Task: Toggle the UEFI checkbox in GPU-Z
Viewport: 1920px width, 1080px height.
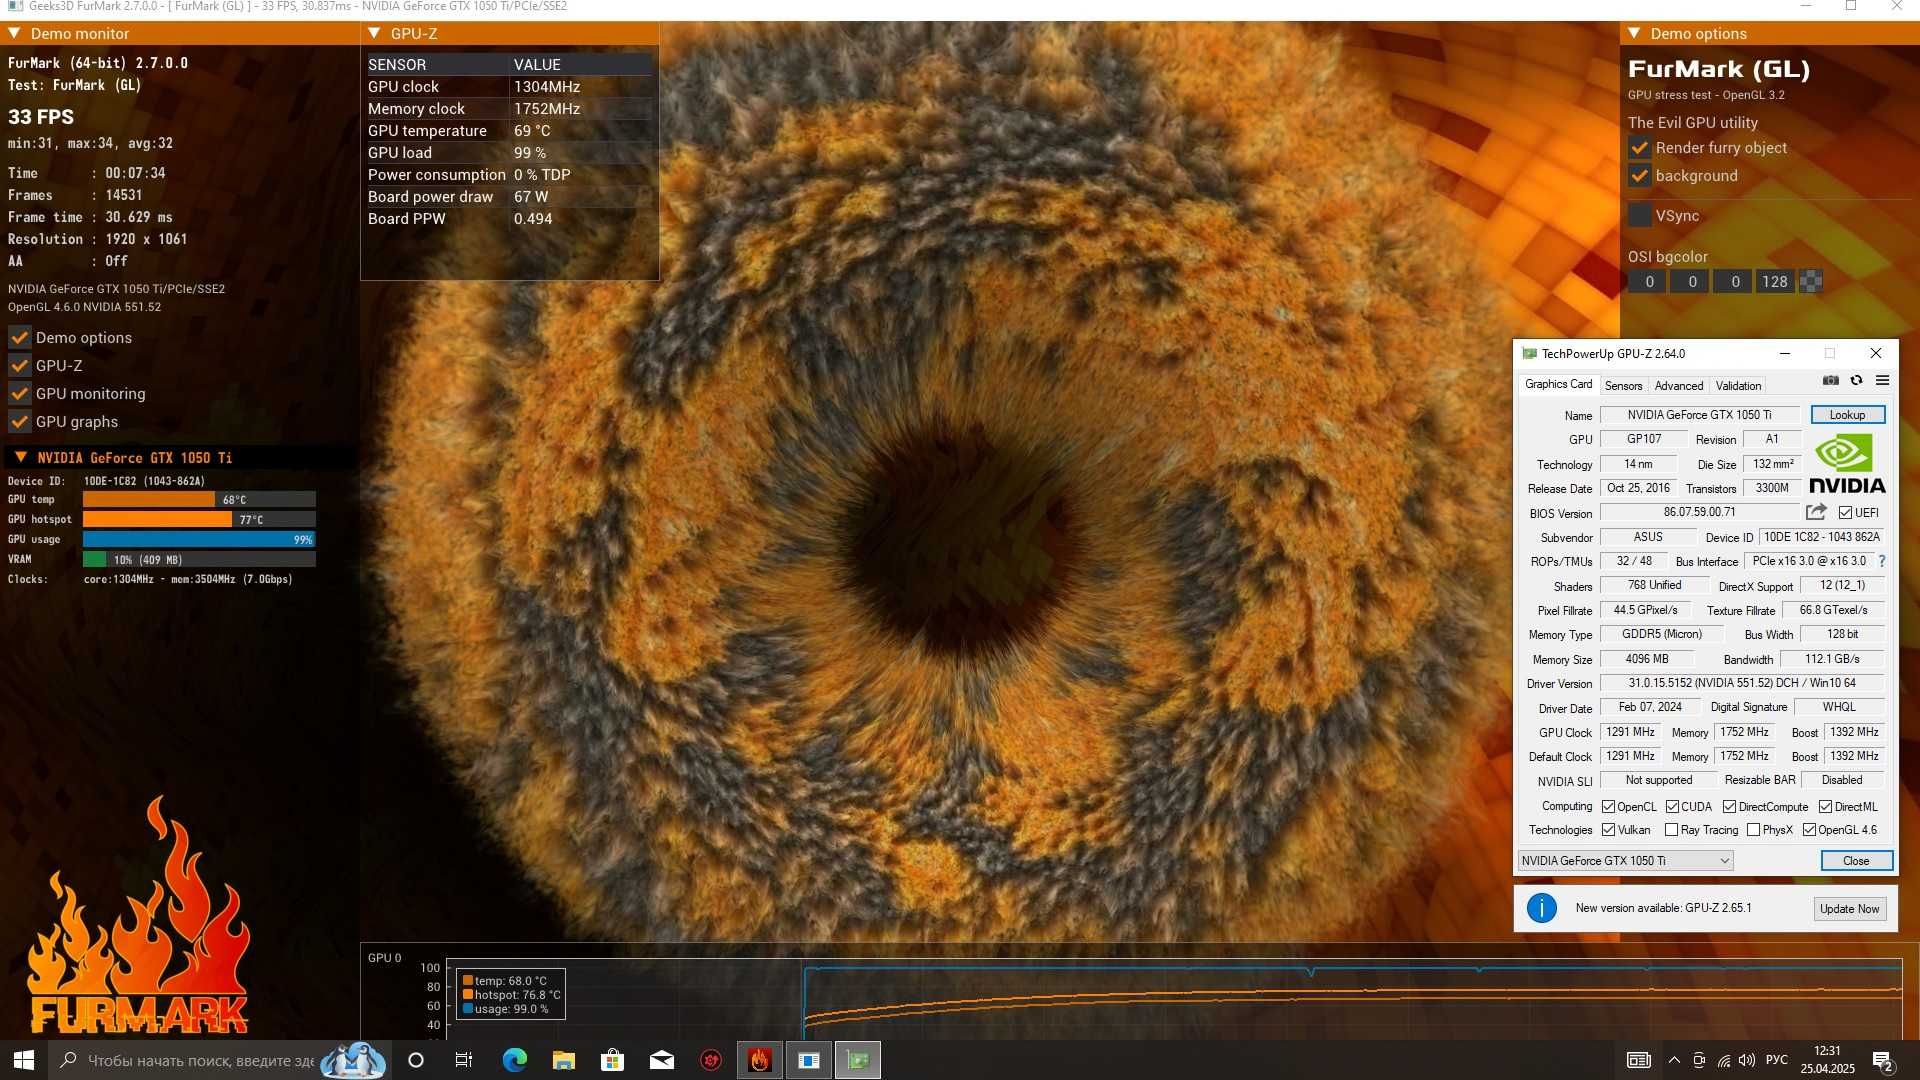Action: click(1845, 513)
